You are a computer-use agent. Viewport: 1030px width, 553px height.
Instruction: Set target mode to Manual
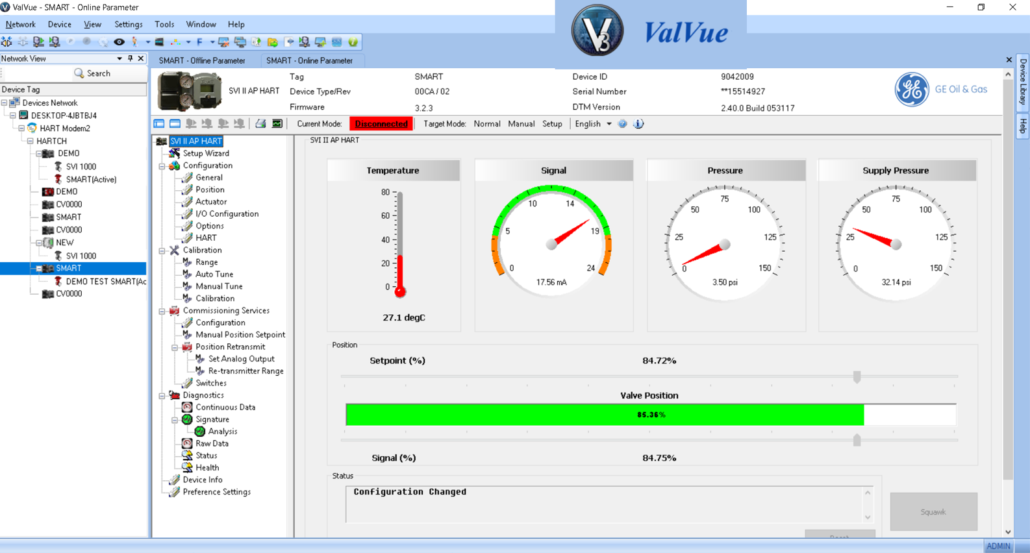pos(521,124)
